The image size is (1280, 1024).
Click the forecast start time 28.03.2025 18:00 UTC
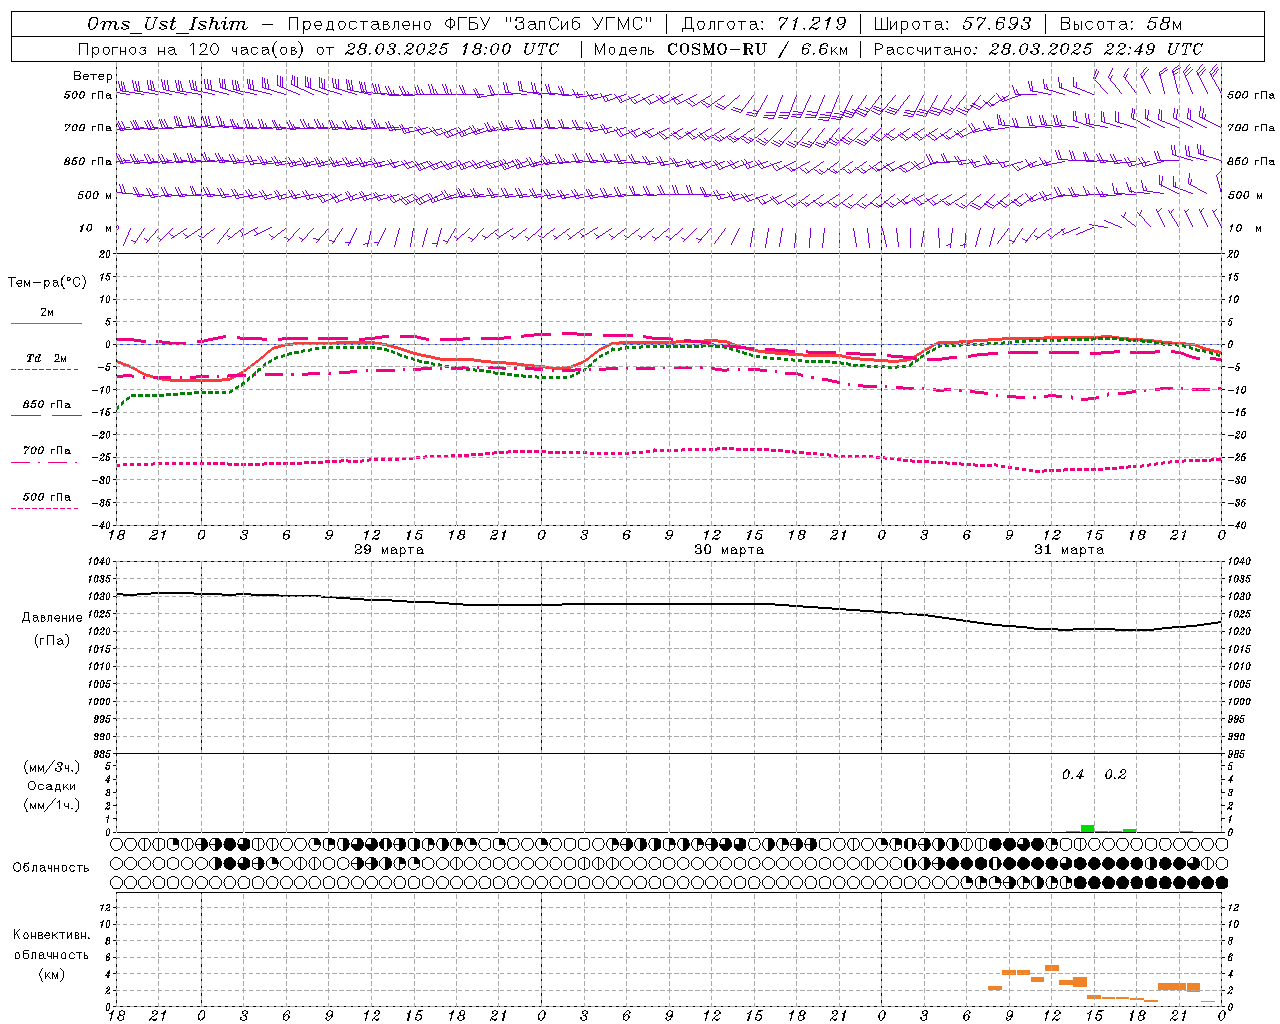(x=452, y=49)
